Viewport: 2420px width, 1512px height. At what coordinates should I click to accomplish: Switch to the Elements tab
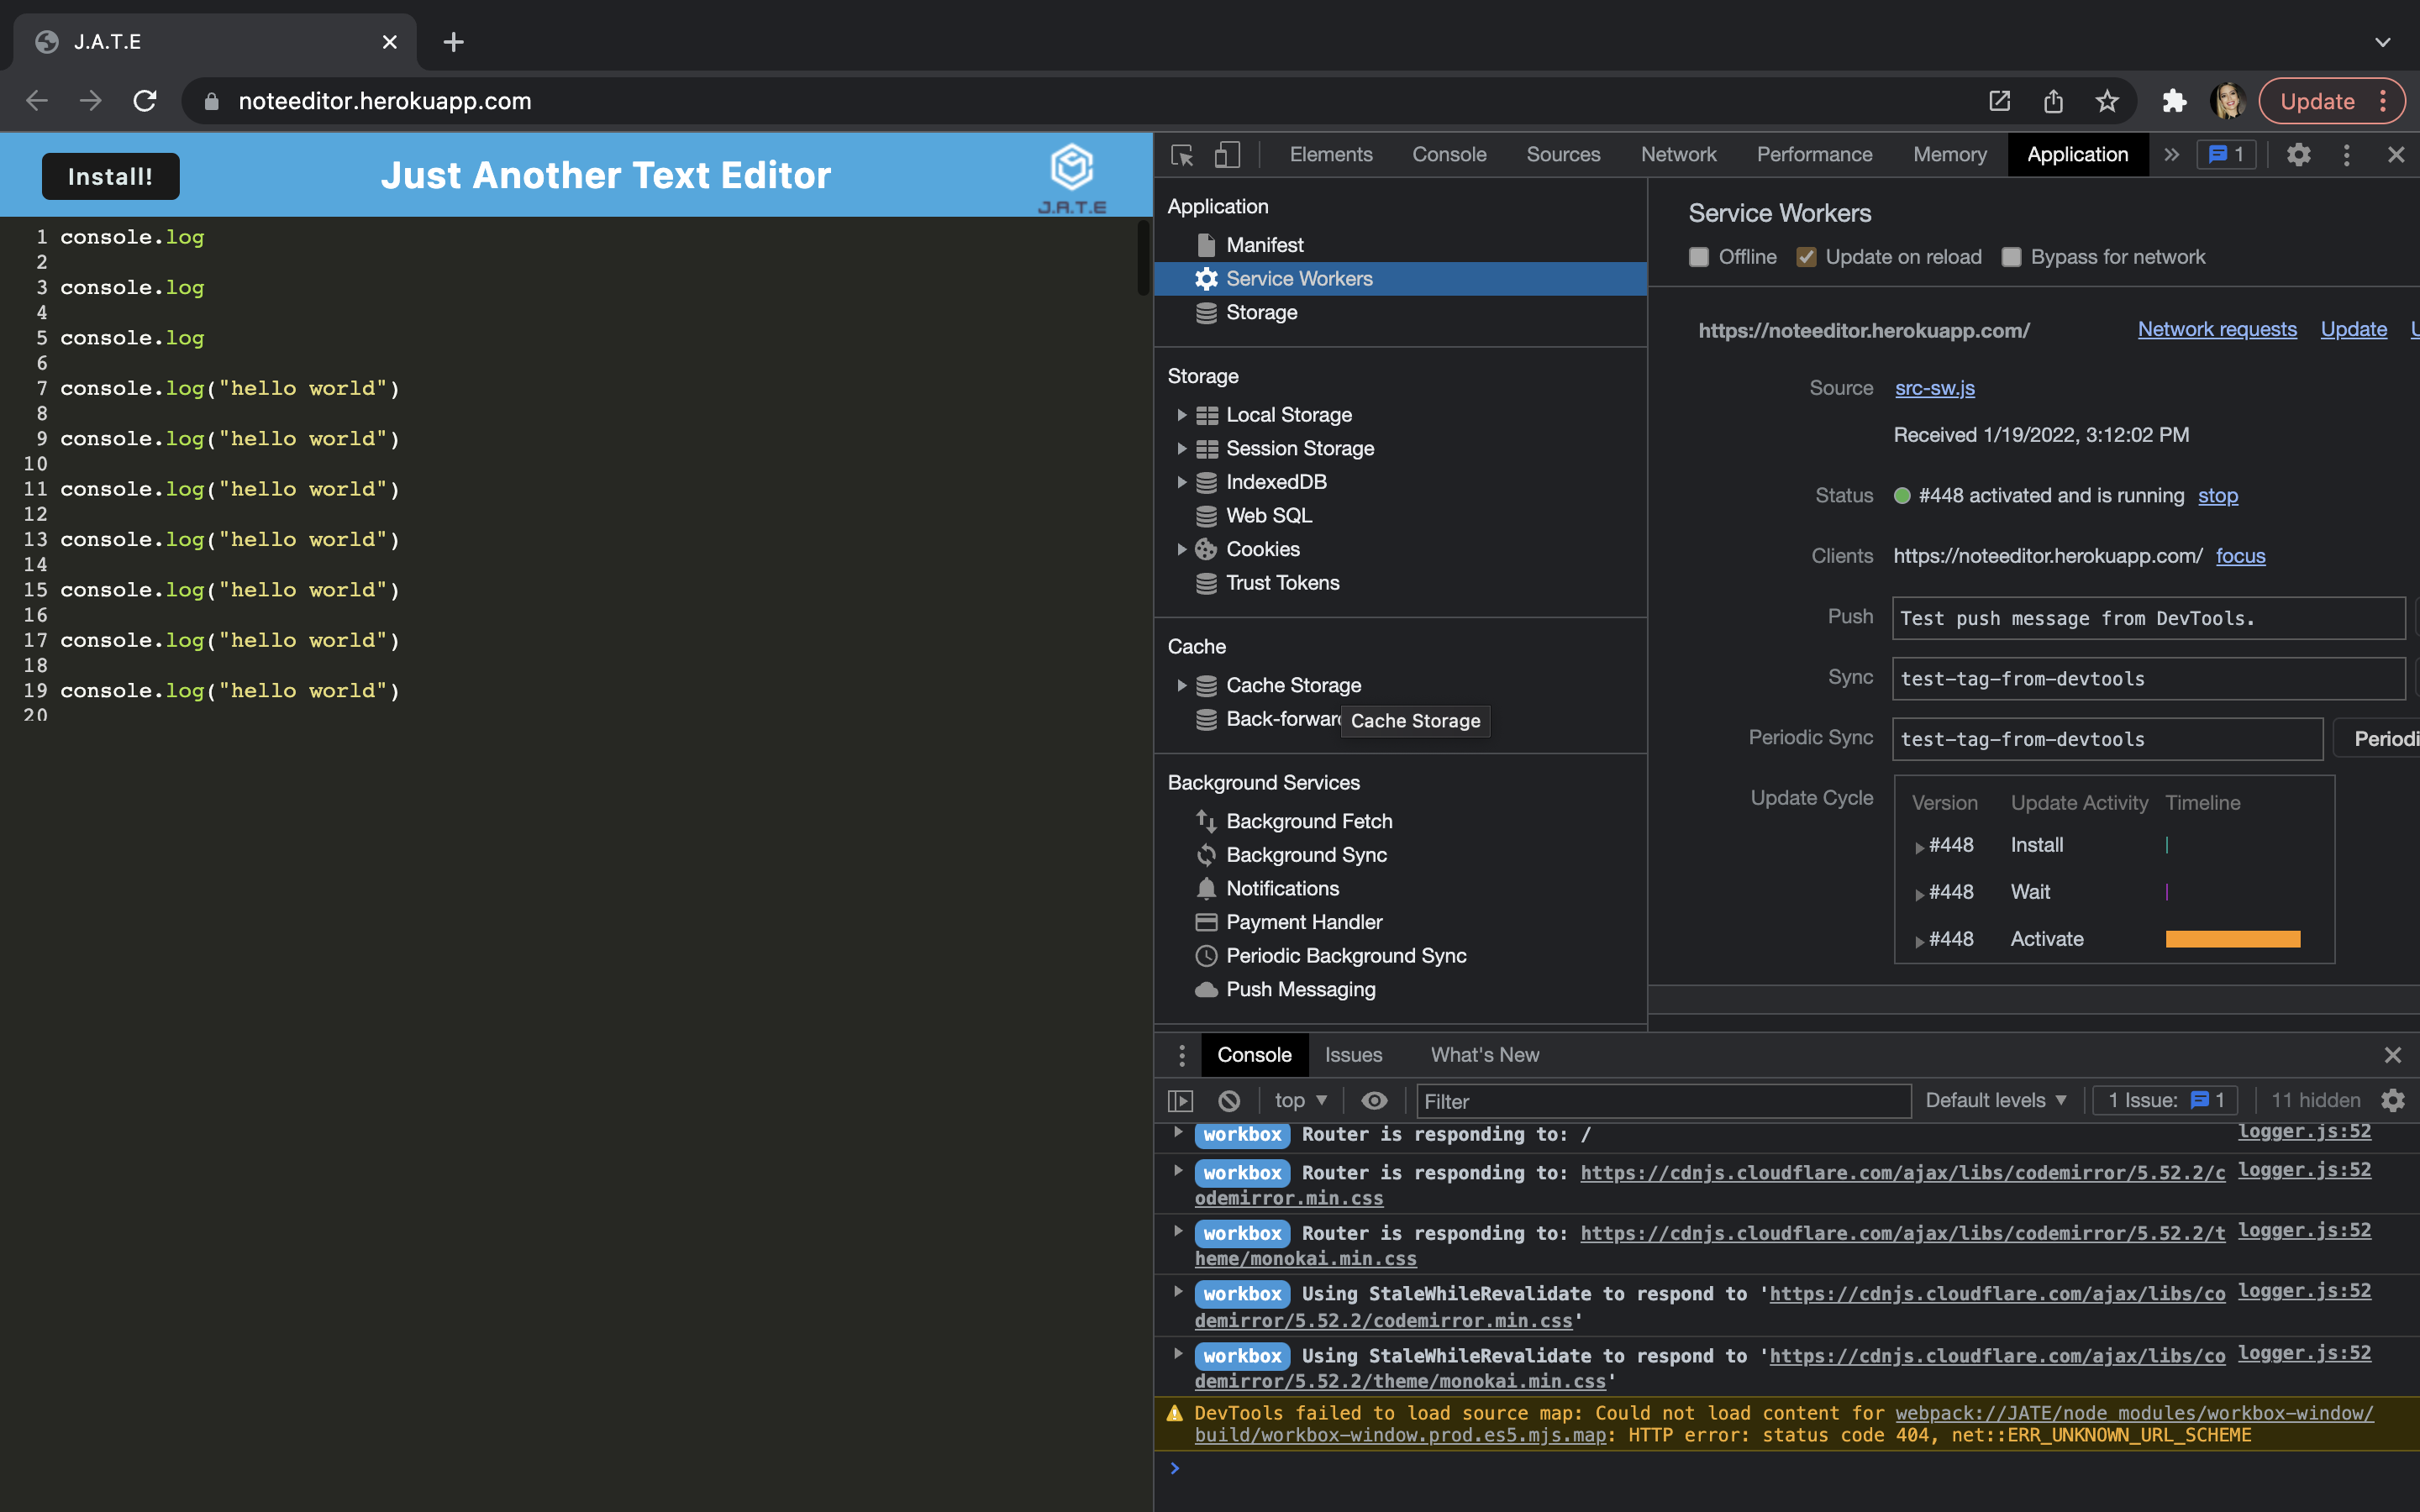tap(1330, 155)
